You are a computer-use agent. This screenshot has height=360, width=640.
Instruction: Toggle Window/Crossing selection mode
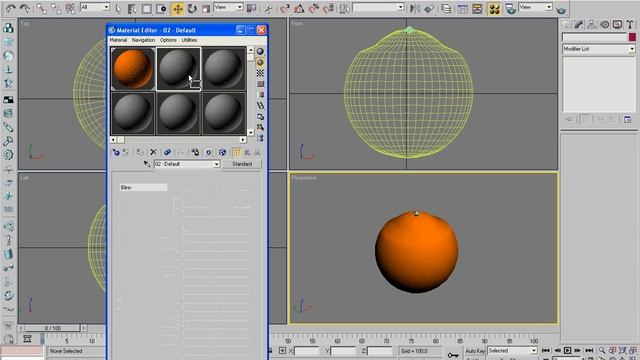[161, 9]
